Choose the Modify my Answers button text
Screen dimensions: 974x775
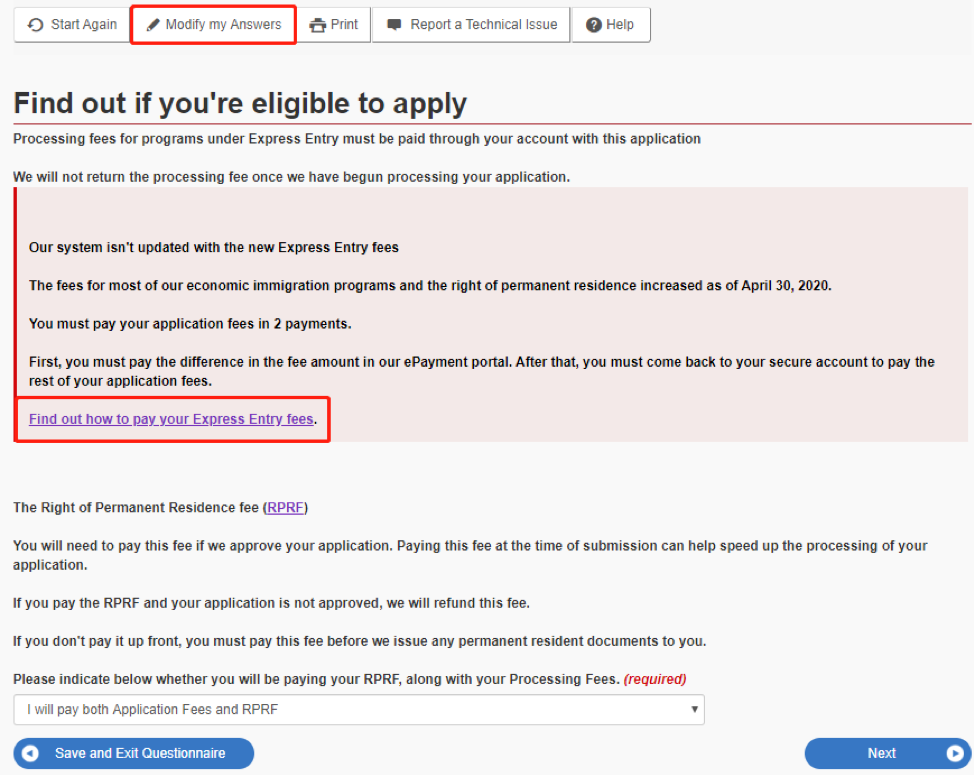[223, 25]
